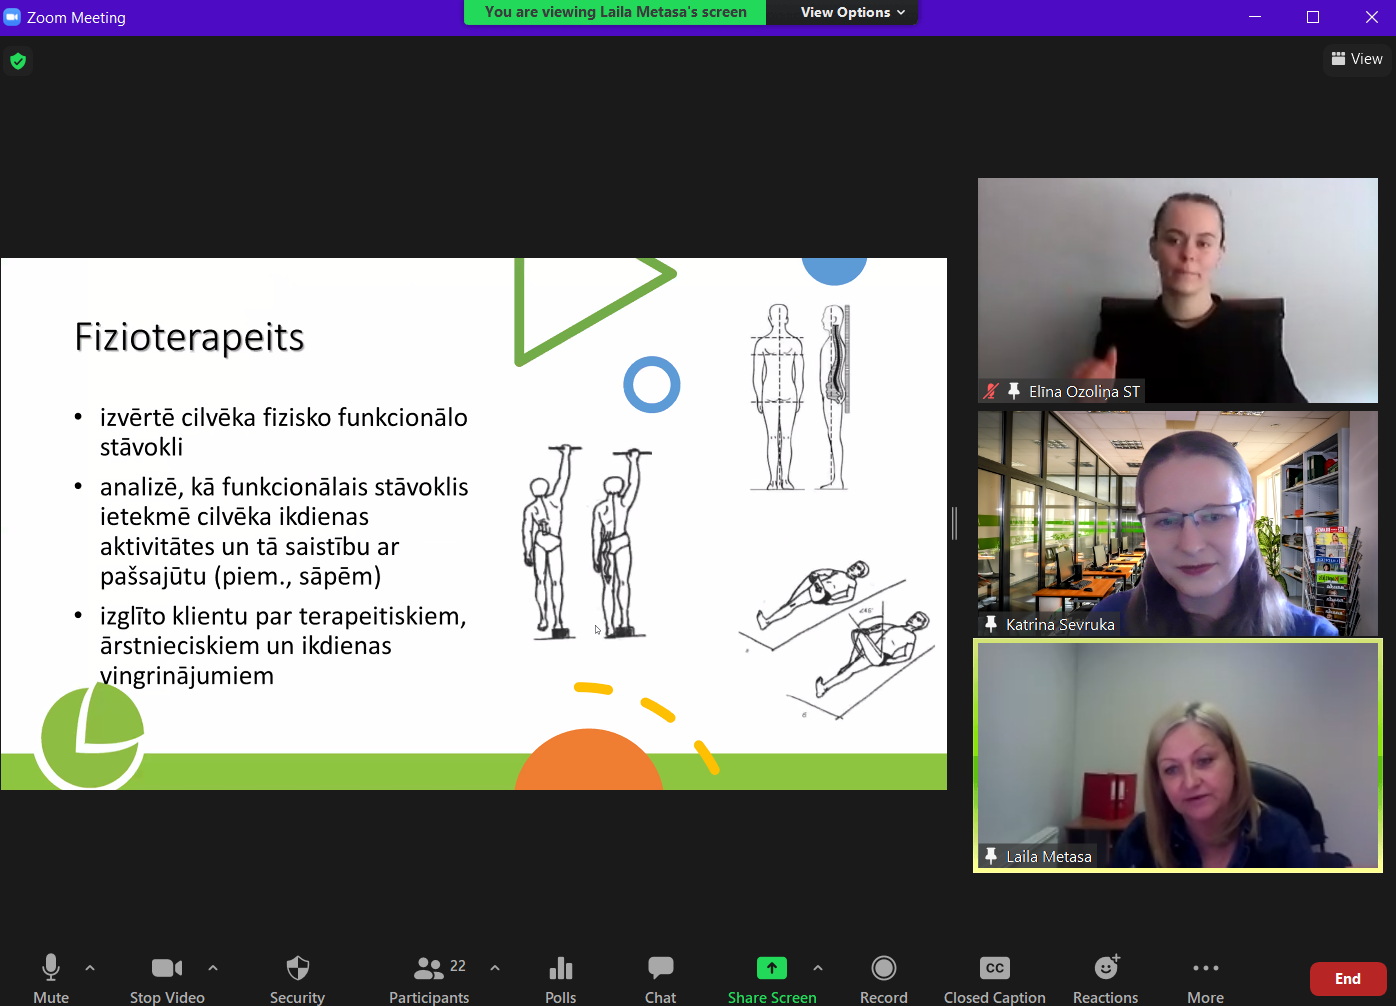Viewport: 1396px width, 1006px height.
Task: Click the 'Laila Metasa' name label
Action: (1049, 856)
